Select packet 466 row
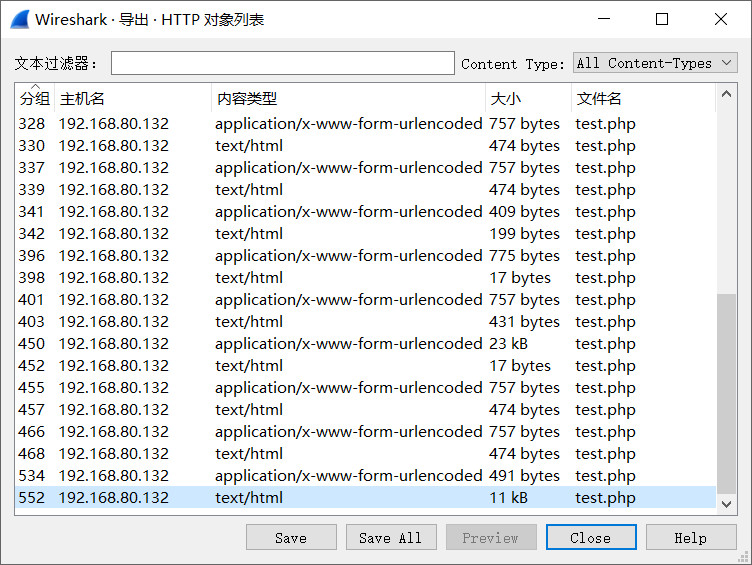Image resolution: width=752 pixels, height=565 pixels. tap(365, 432)
